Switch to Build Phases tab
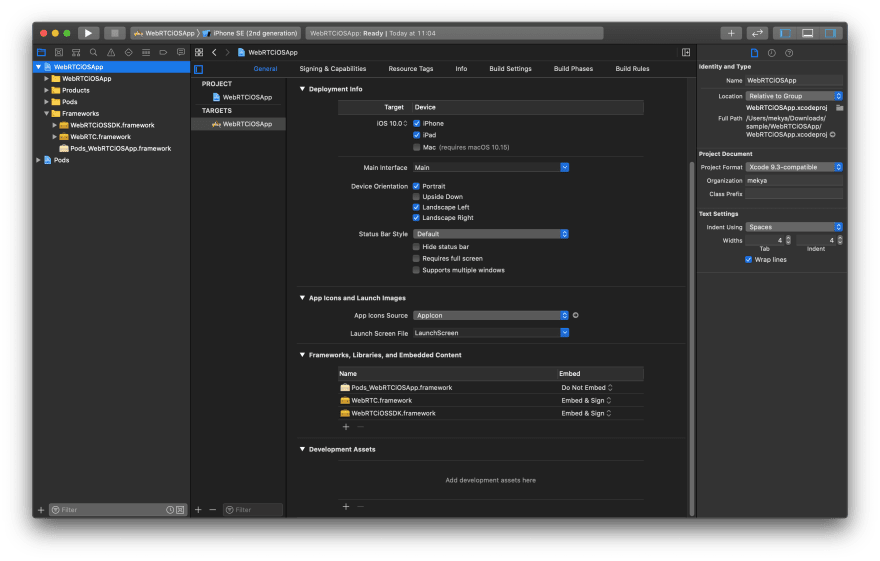The height and width of the screenshot is (561, 880). coord(573,68)
